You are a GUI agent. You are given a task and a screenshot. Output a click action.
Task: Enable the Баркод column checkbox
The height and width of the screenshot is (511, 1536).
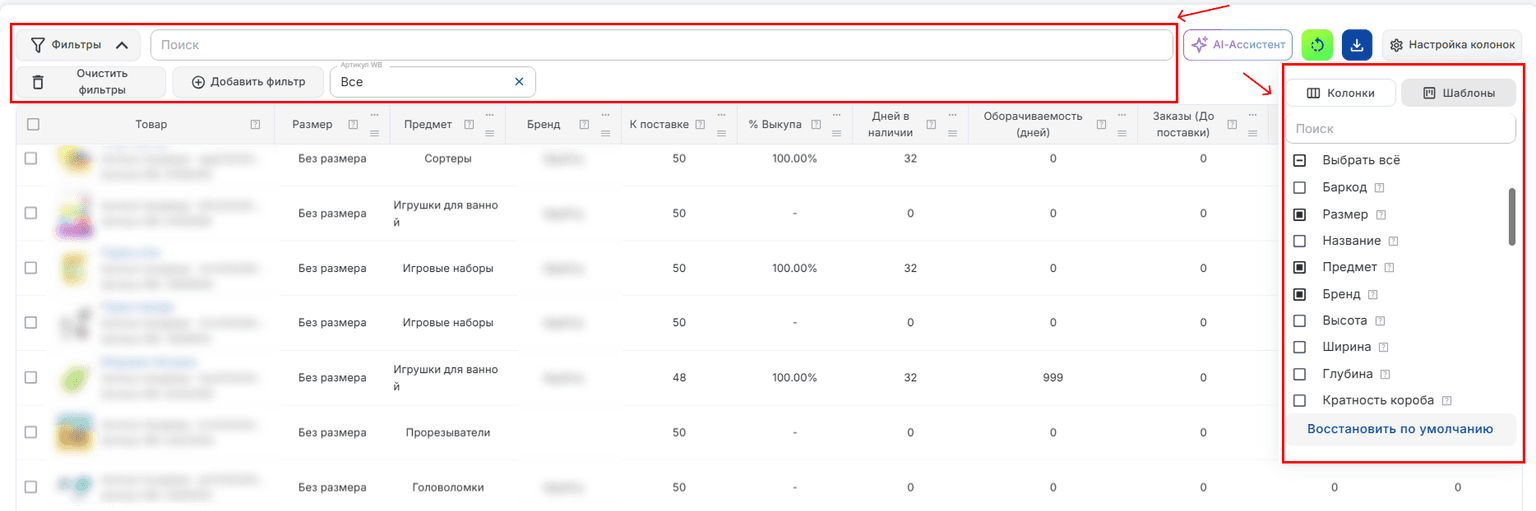point(1300,187)
